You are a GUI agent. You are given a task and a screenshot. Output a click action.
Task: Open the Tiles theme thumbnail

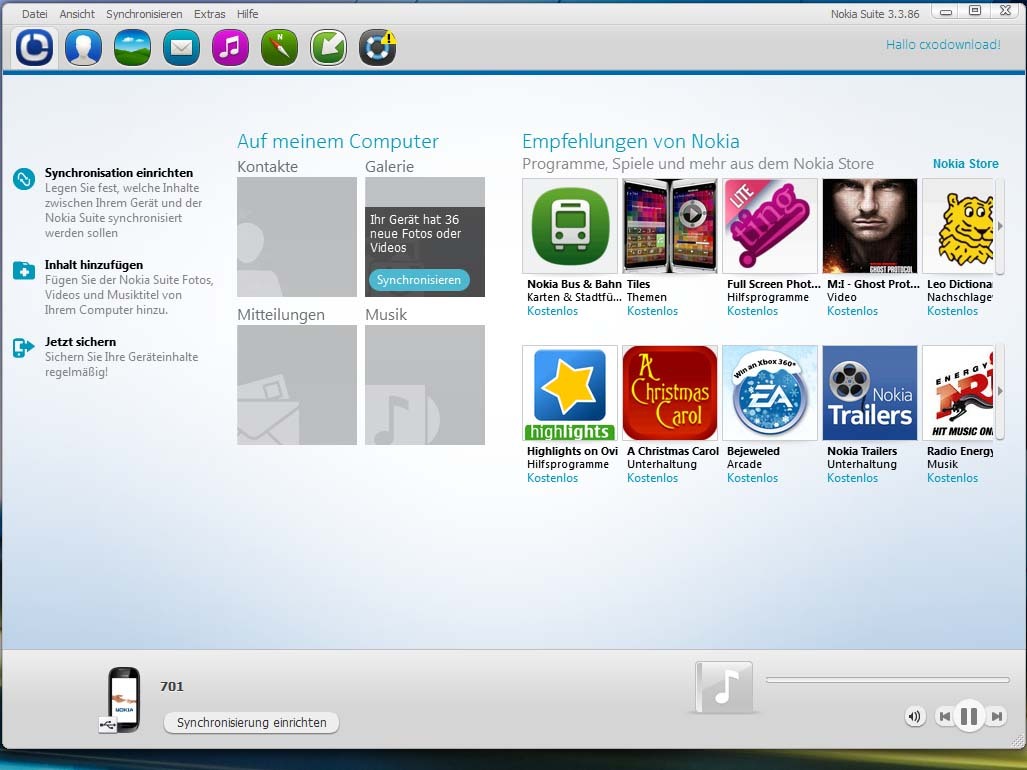pos(670,226)
